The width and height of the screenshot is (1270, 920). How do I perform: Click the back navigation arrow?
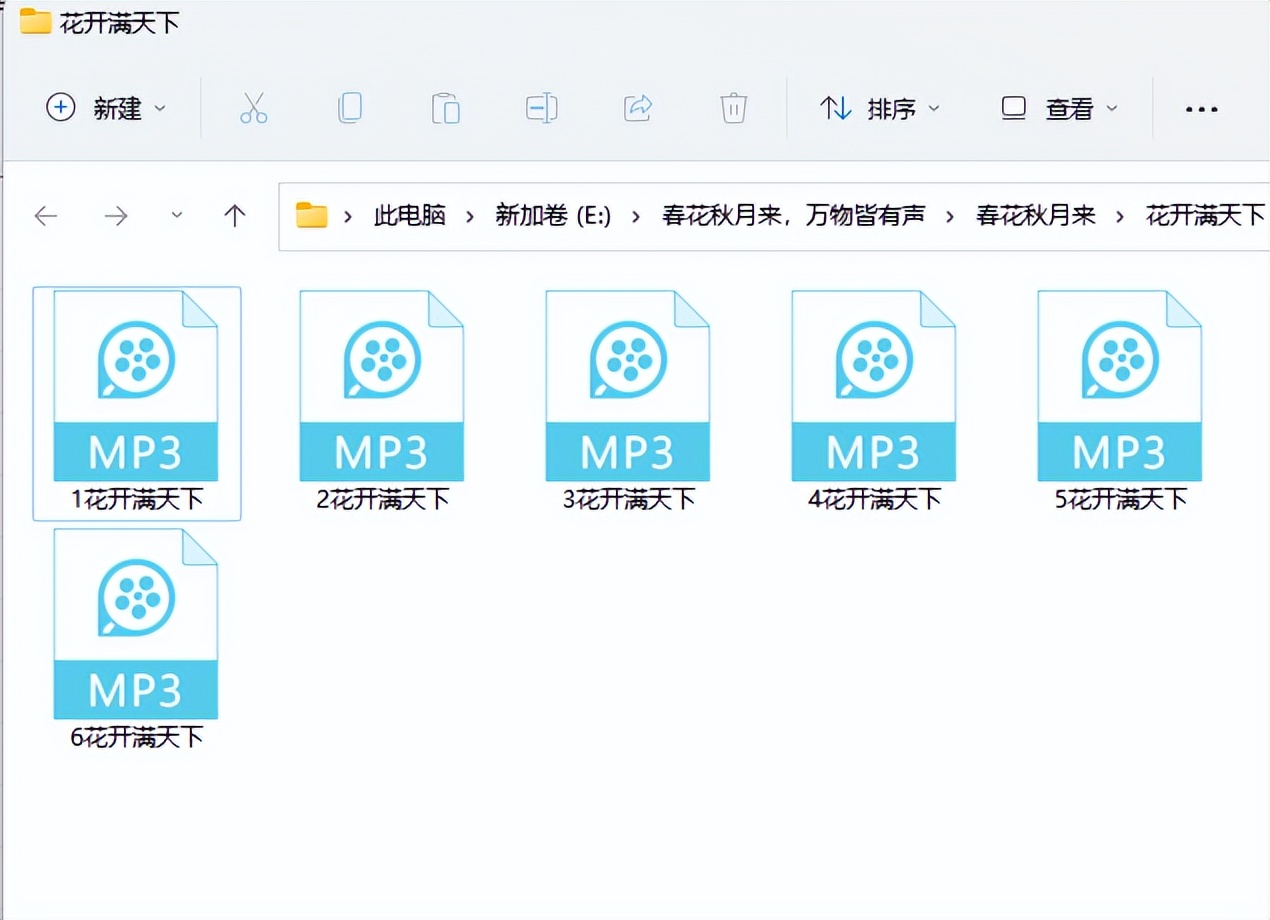click(46, 216)
